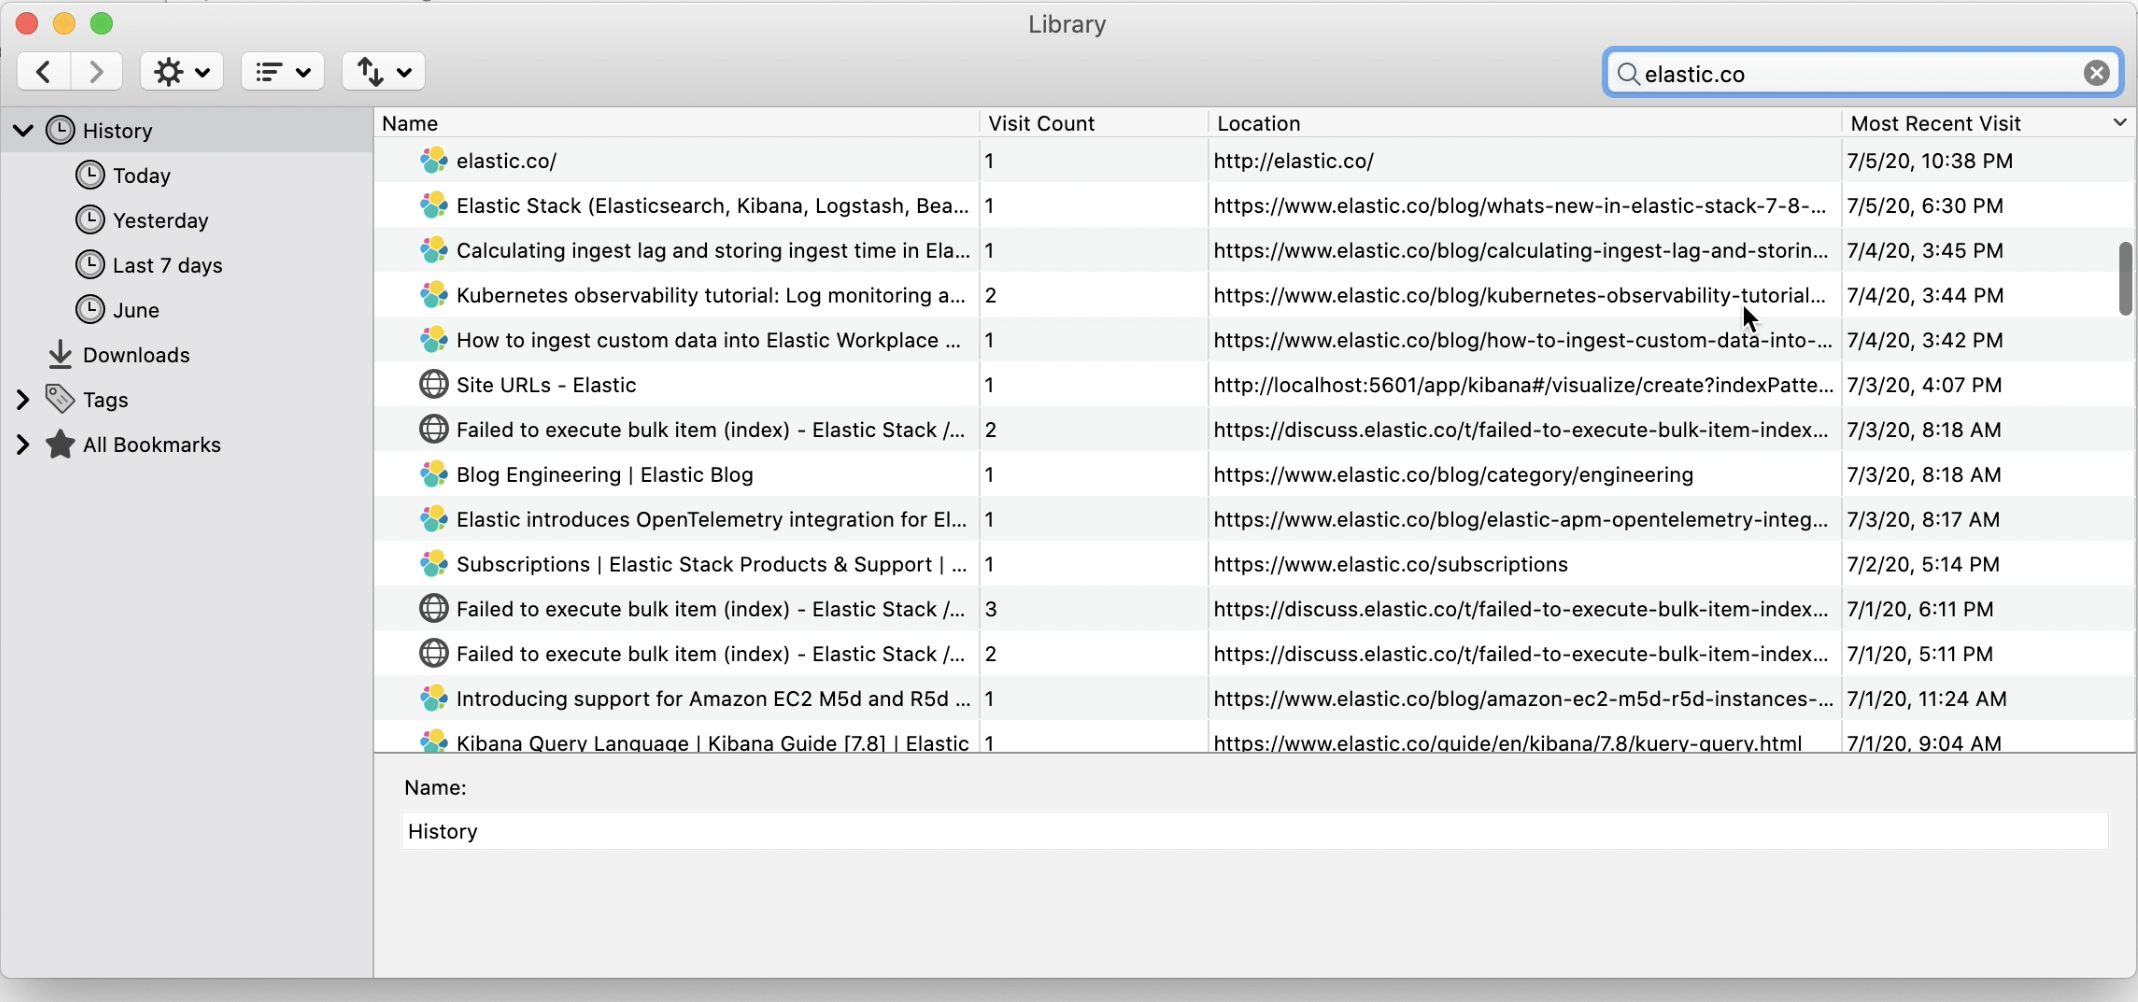This screenshot has width=2138, height=1002.
Task: Sort by the Name column header
Action: pyautogui.click(x=677, y=123)
